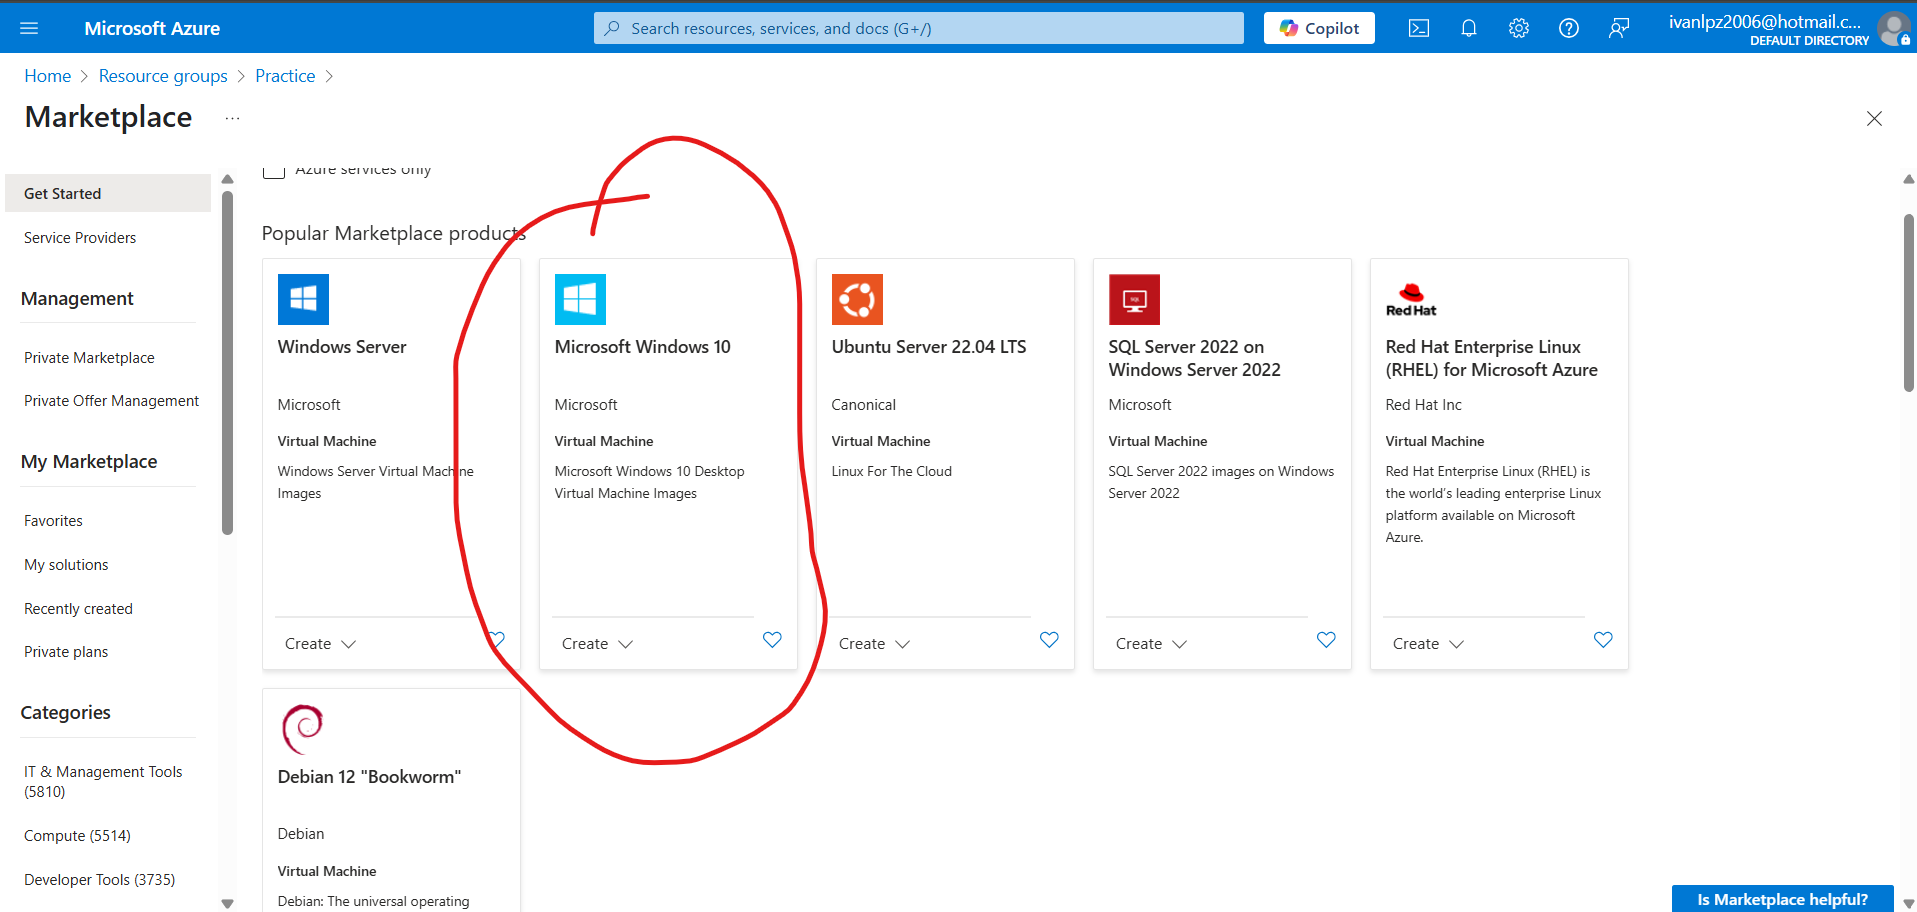Click the SQL Server 2022 red logo
The width and height of the screenshot is (1917, 912).
pos(1134,299)
